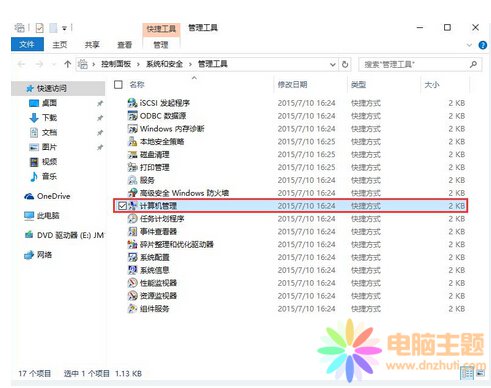
Task: Expand the chevron after 系统和安全 in path
Action: click(x=190, y=64)
